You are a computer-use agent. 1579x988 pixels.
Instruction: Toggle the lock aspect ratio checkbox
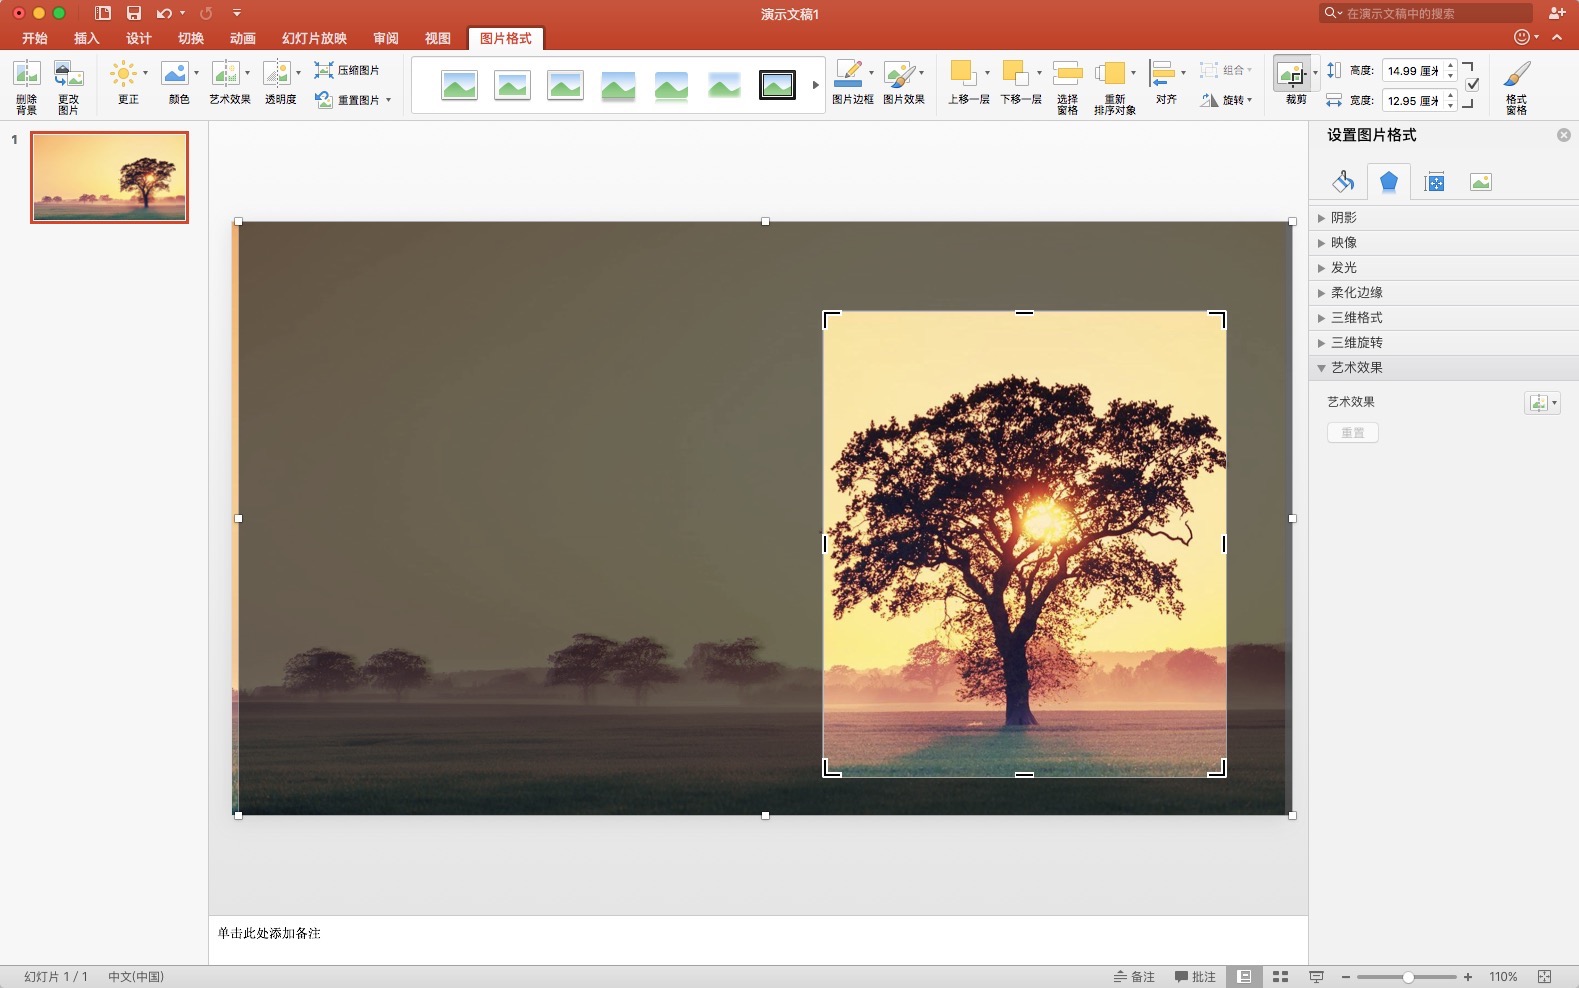point(1472,85)
